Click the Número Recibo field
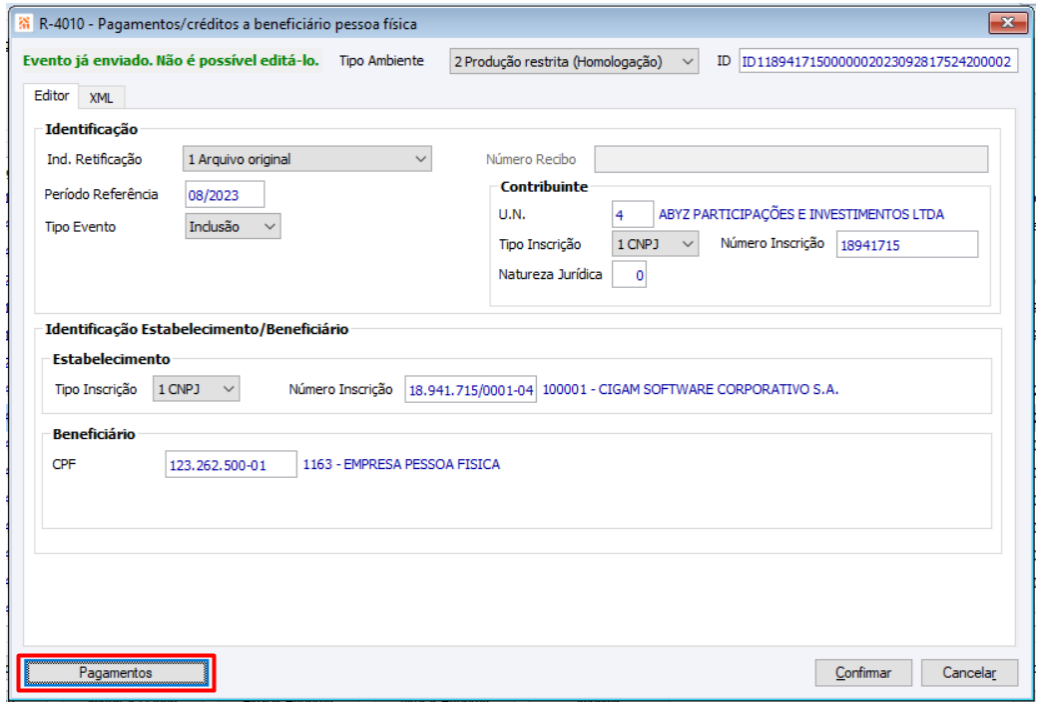Screen dimensions: 1042x711 click(x=791, y=159)
